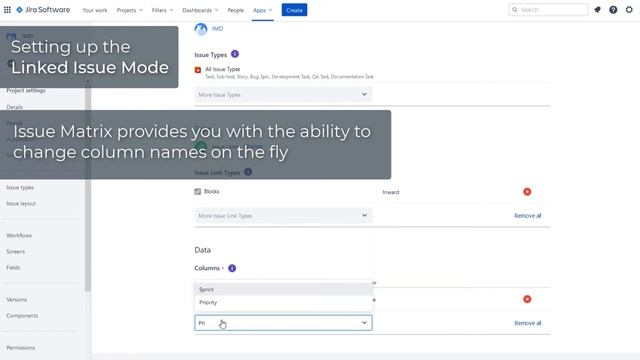Open the settings gear icon
Viewport: 640px width, 360px height.
pos(629,10)
